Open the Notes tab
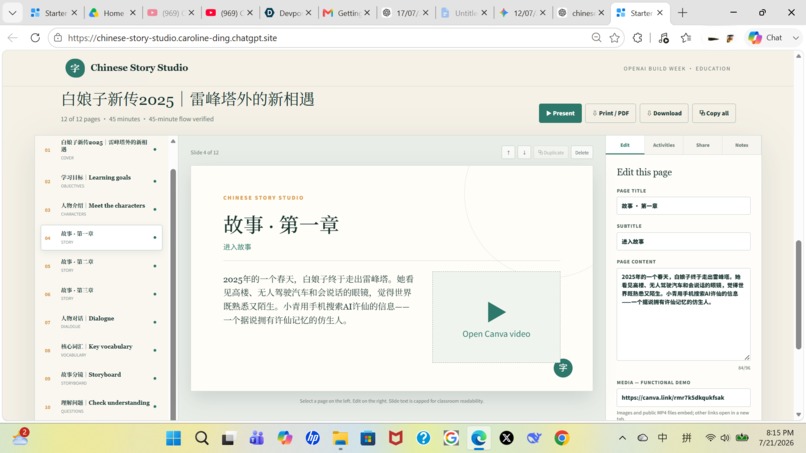 tap(741, 145)
